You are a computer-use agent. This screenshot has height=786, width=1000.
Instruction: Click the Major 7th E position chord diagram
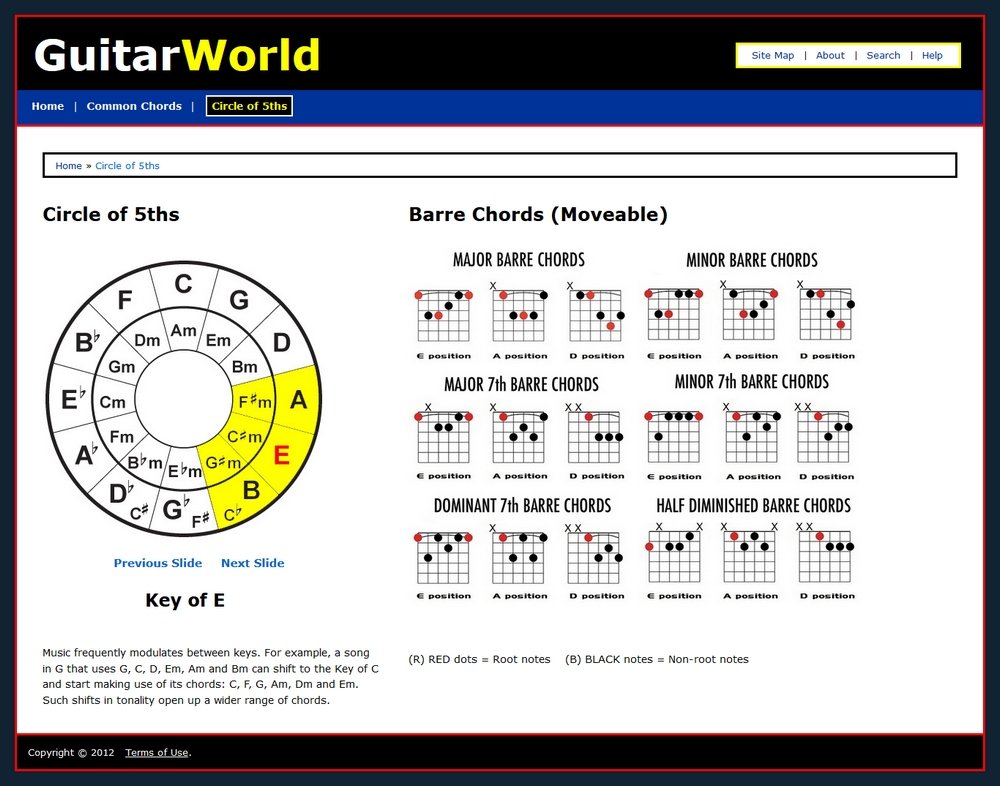coord(443,441)
